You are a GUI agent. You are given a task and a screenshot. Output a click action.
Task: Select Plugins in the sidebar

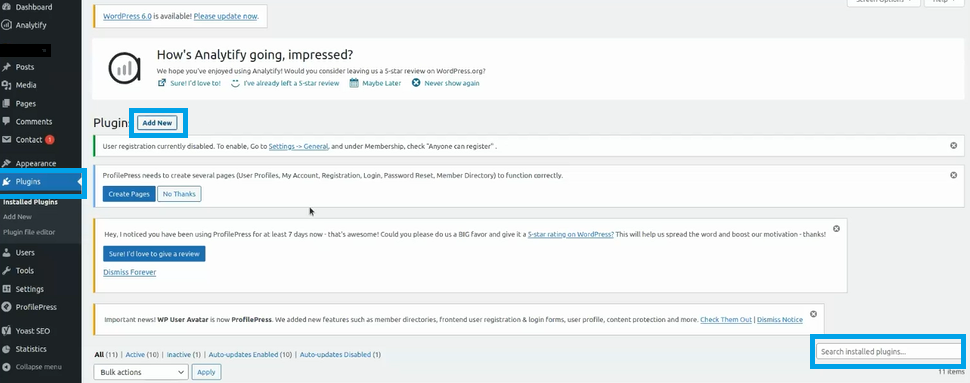[x=28, y=182]
